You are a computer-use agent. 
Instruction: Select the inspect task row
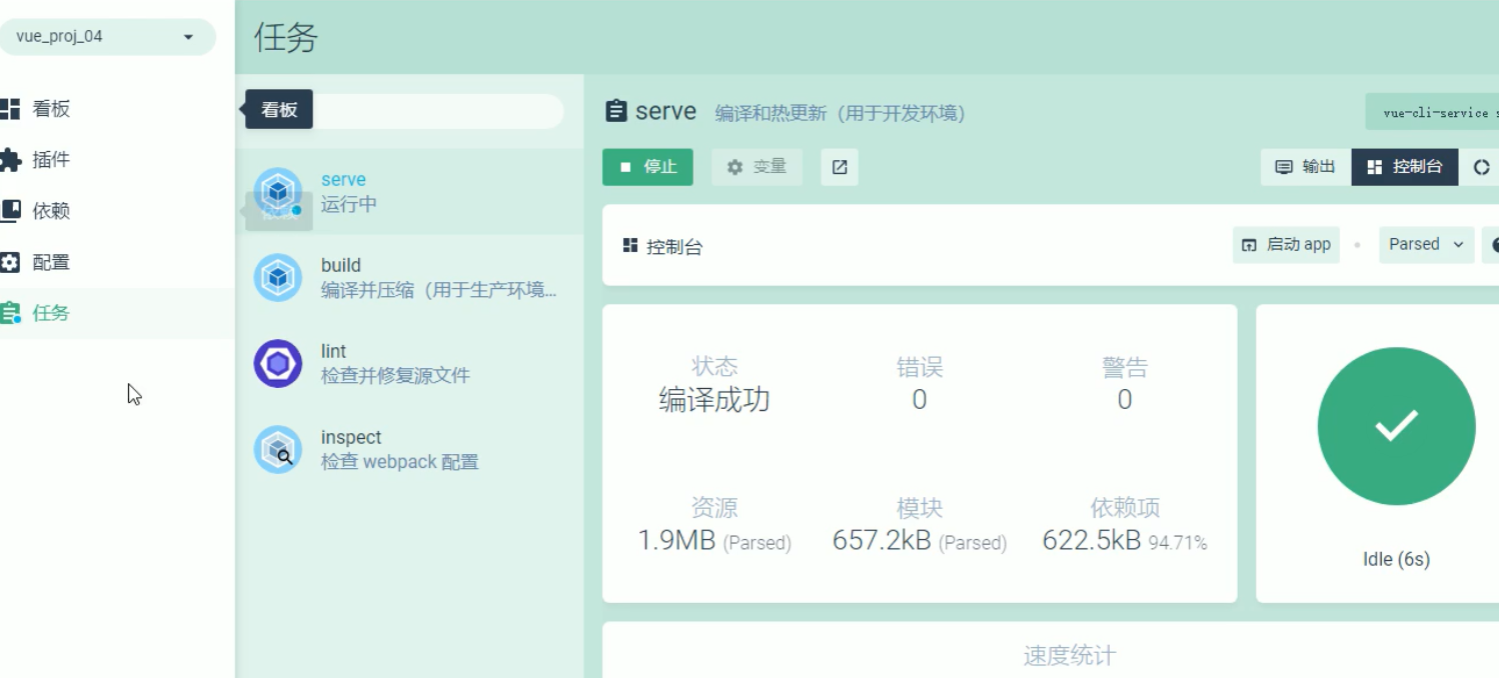(x=409, y=450)
